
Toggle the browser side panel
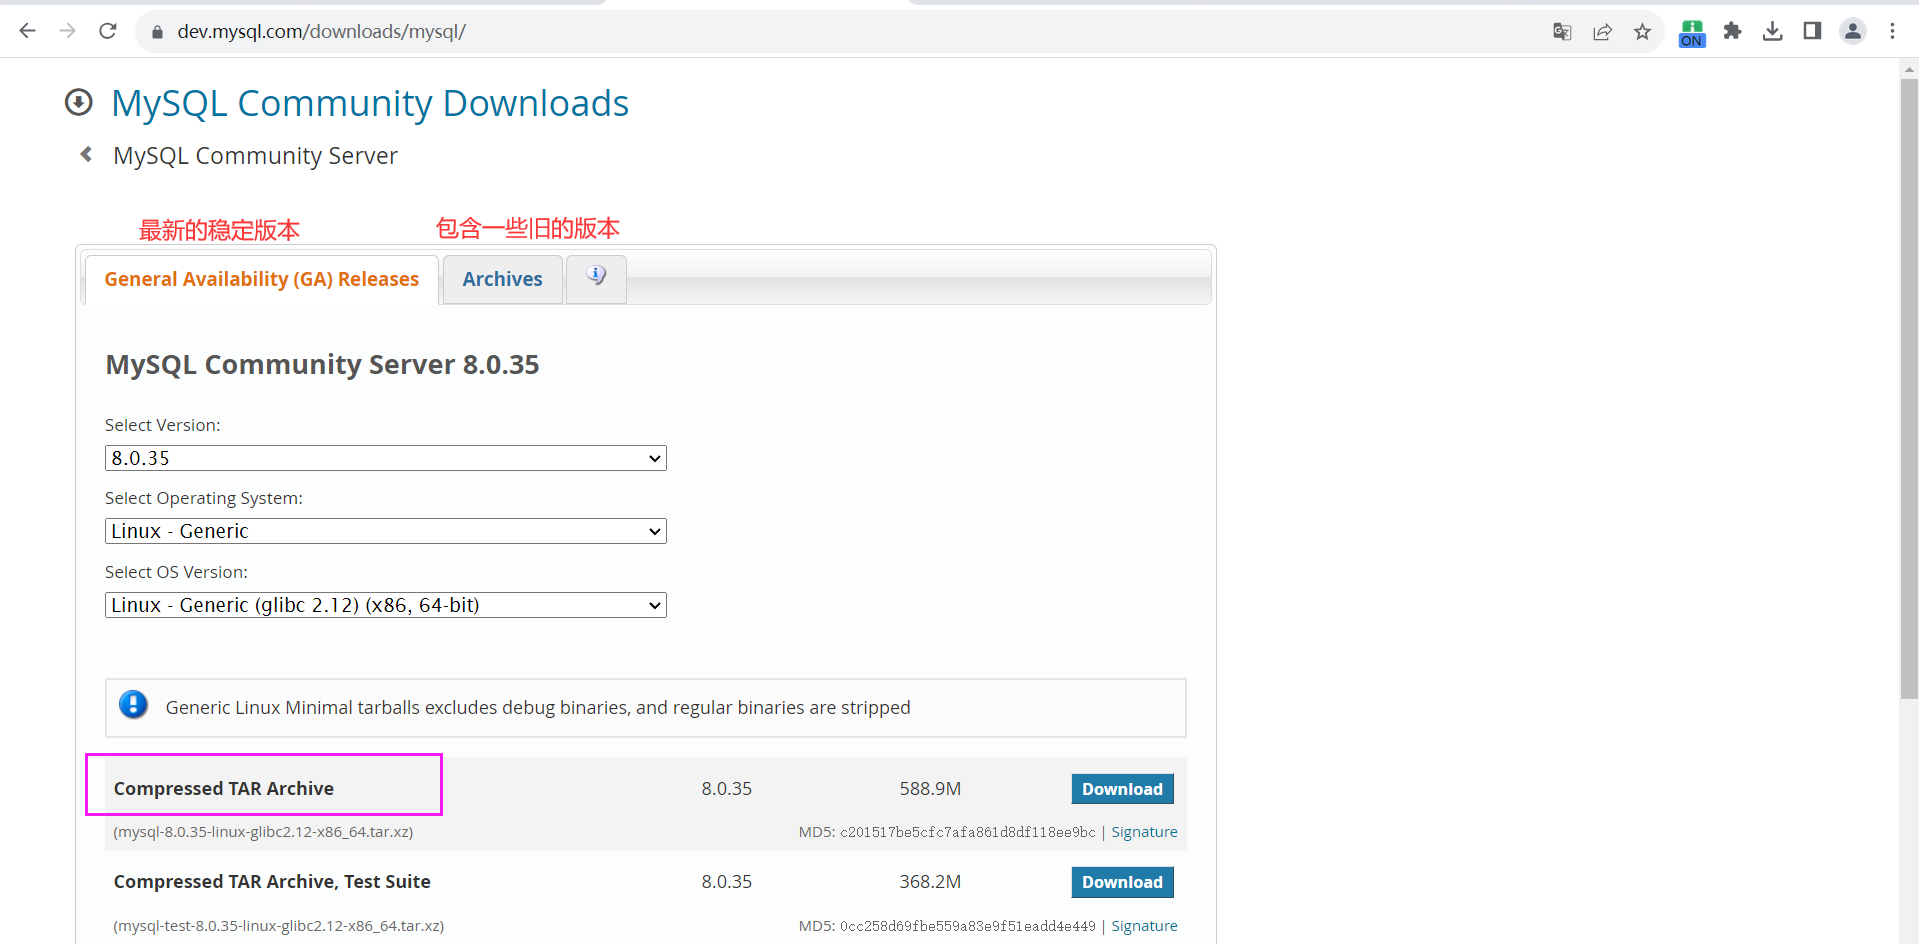pyautogui.click(x=1812, y=31)
